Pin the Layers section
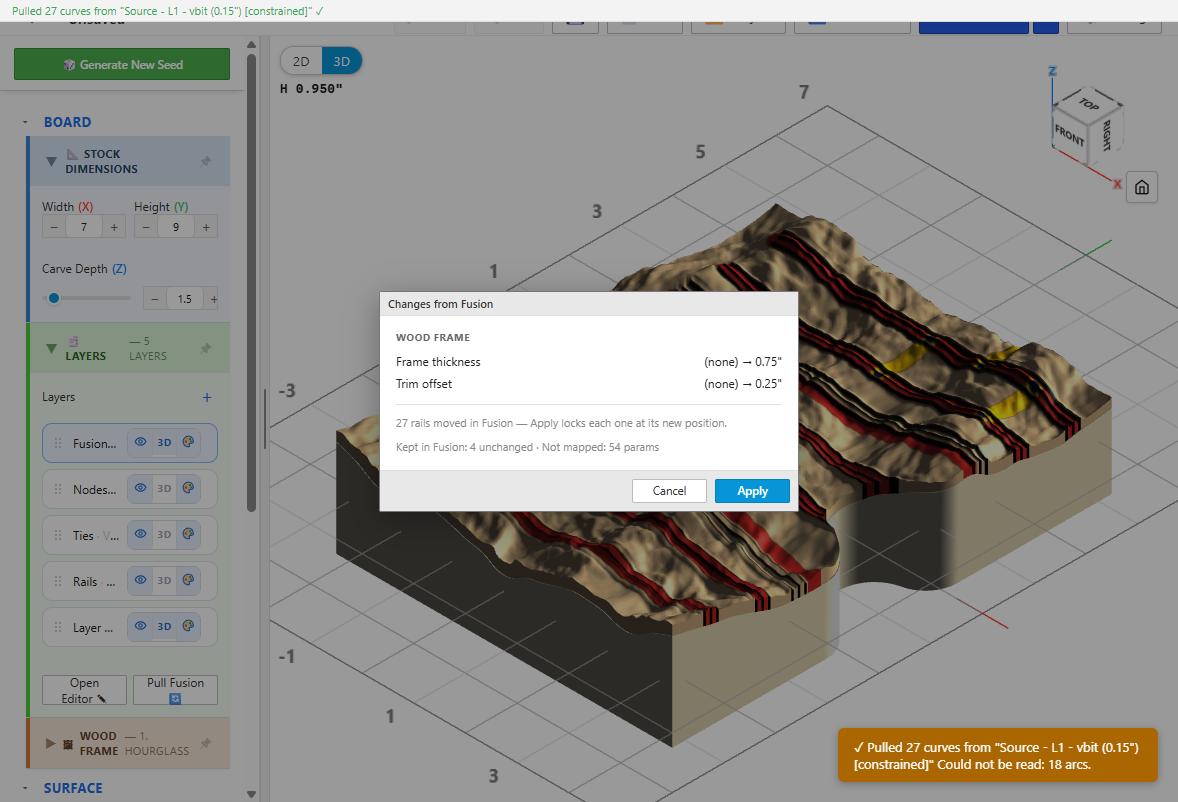Screen dimensions: 1178x802 [206, 348]
